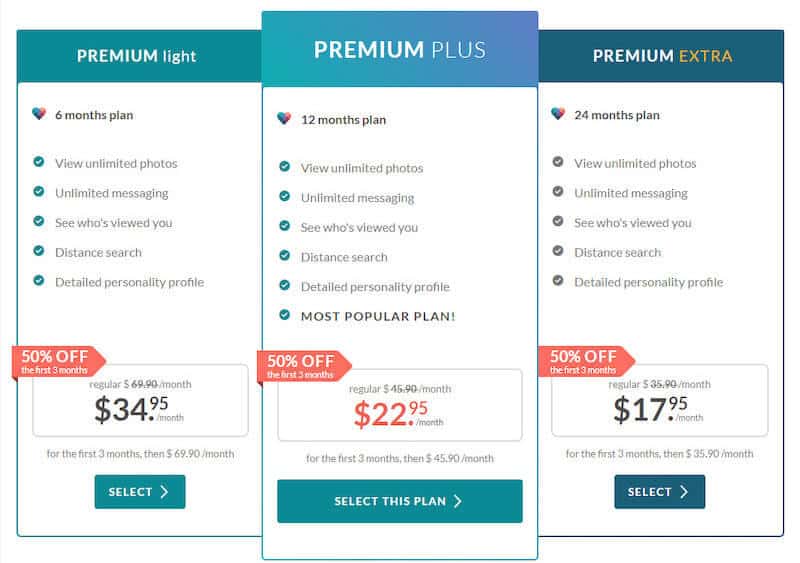Click the PREMIUM PLUS header
This screenshot has height=563, width=800.
coord(400,49)
